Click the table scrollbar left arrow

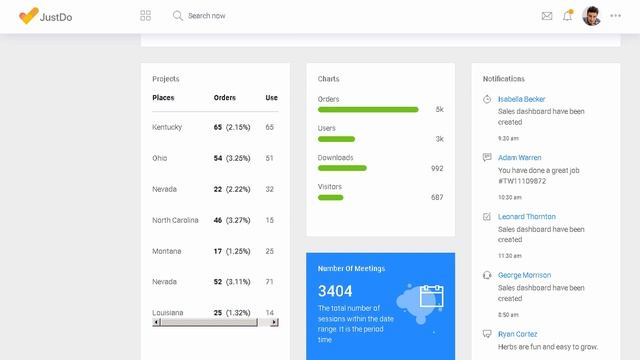[x=156, y=322]
